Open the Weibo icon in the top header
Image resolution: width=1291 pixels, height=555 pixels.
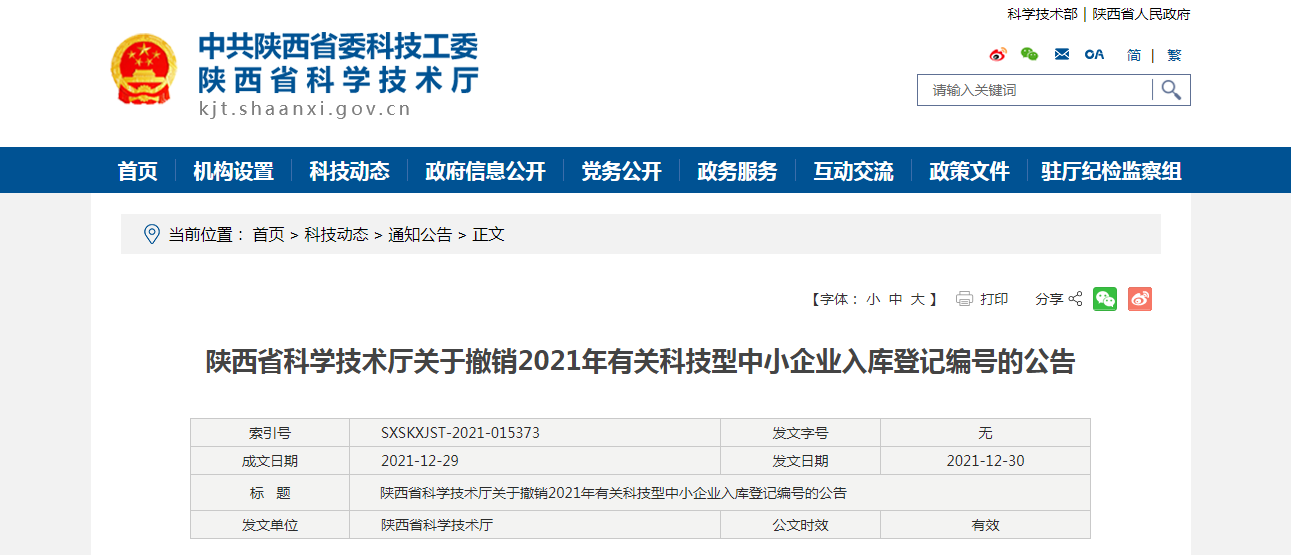(997, 55)
